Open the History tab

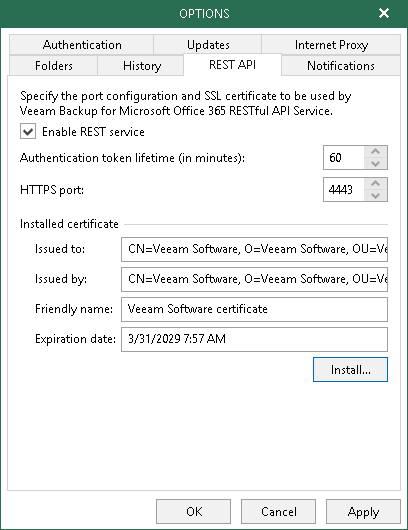click(x=141, y=66)
